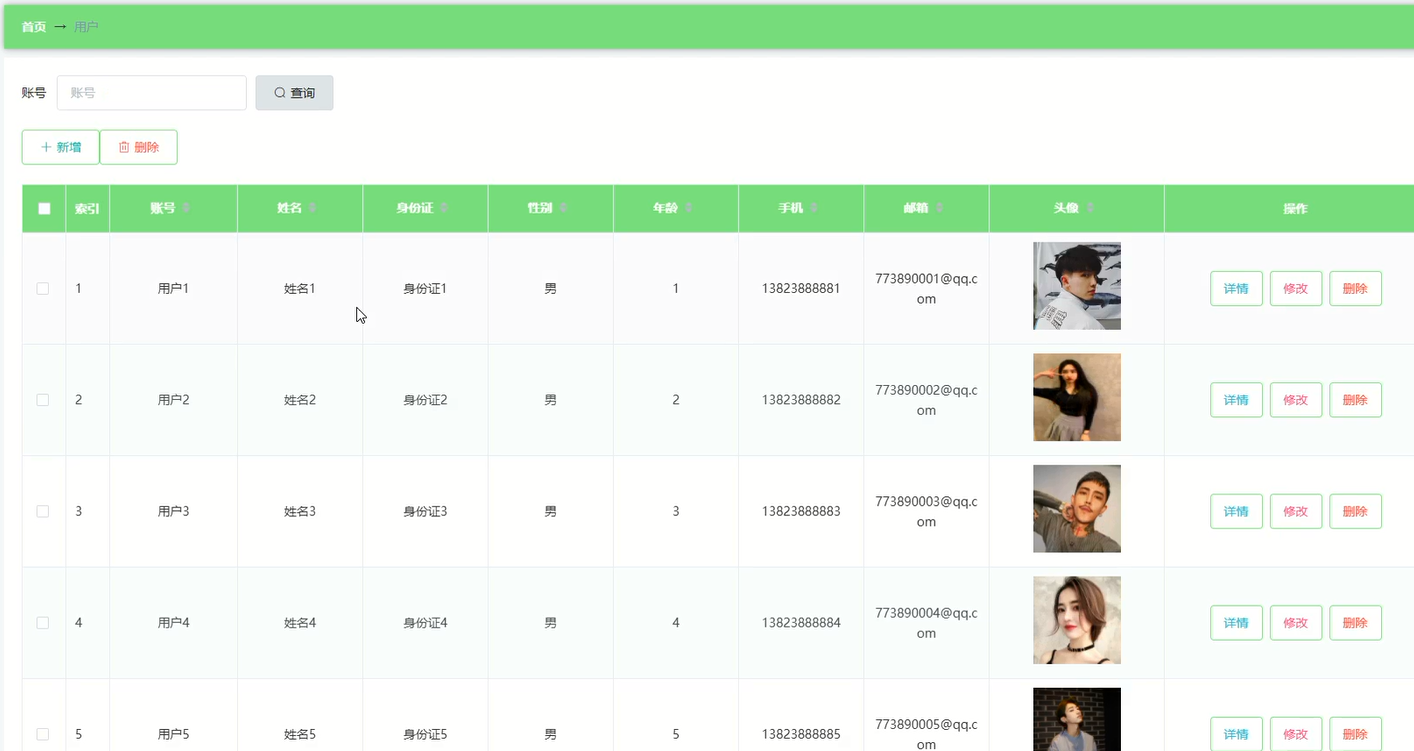Go to 首页 in the breadcrumb
The image size is (1414, 751).
pyautogui.click(x=34, y=27)
